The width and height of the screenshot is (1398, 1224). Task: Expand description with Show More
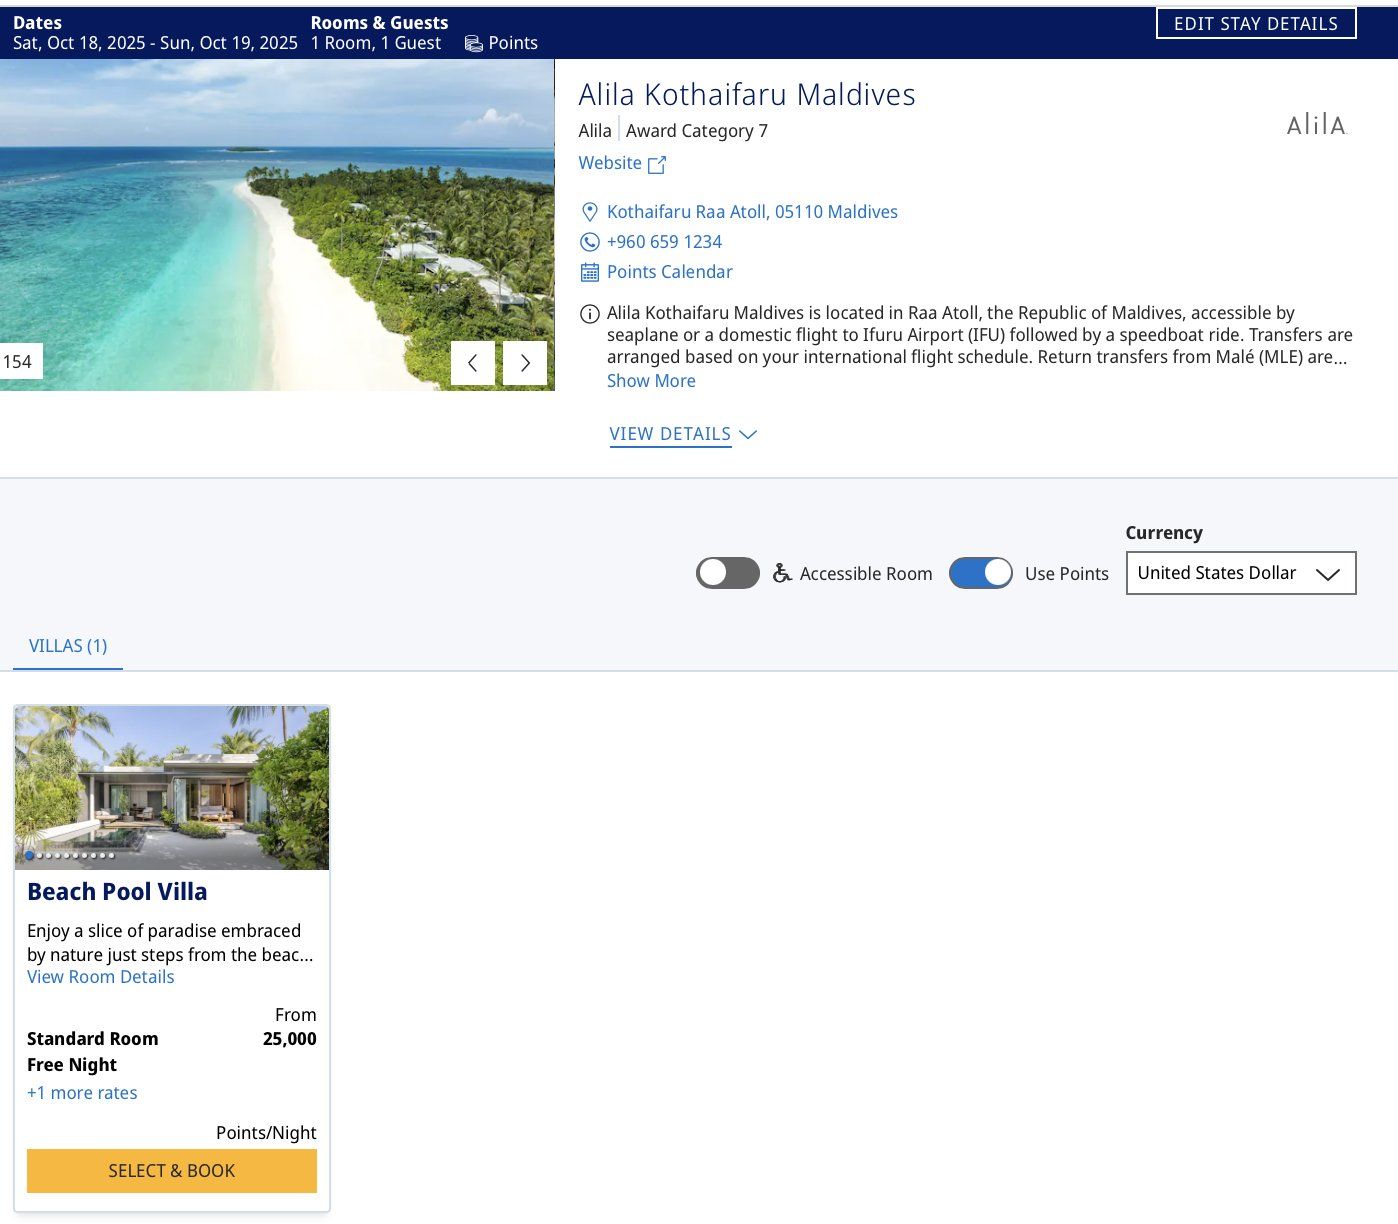(651, 381)
